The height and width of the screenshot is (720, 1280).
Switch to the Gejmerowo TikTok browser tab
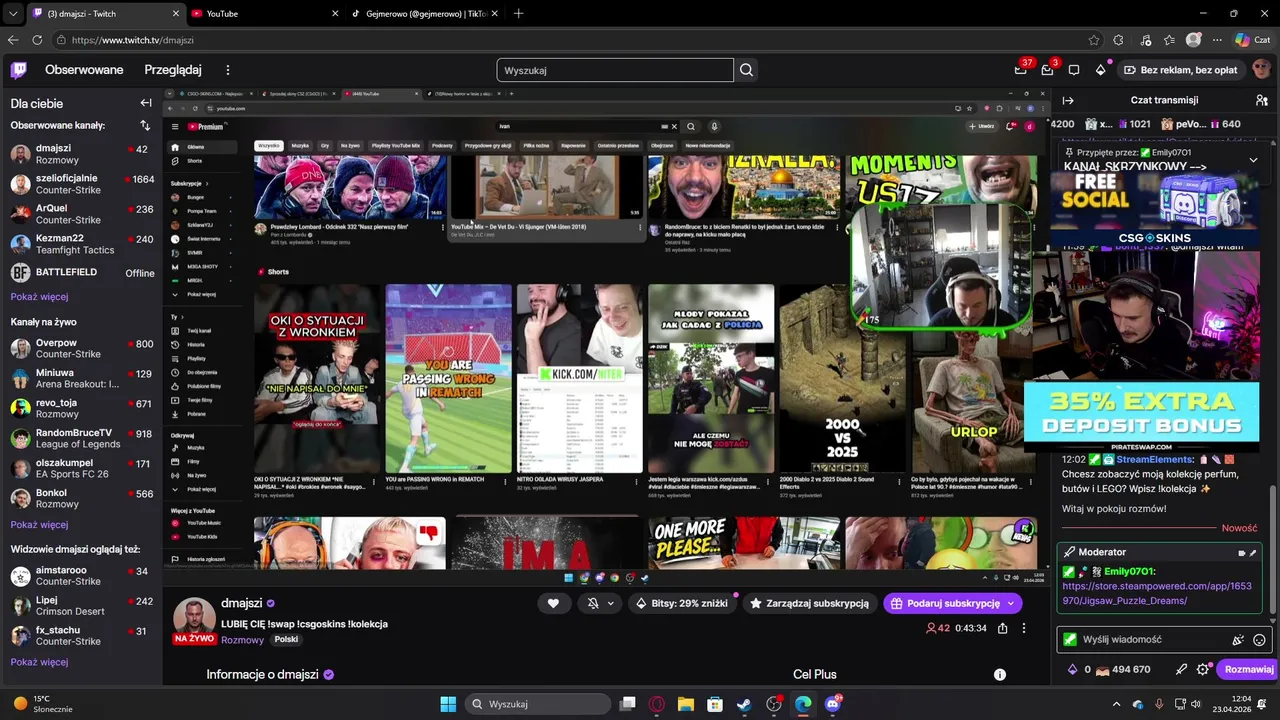[x=422, y=13]
